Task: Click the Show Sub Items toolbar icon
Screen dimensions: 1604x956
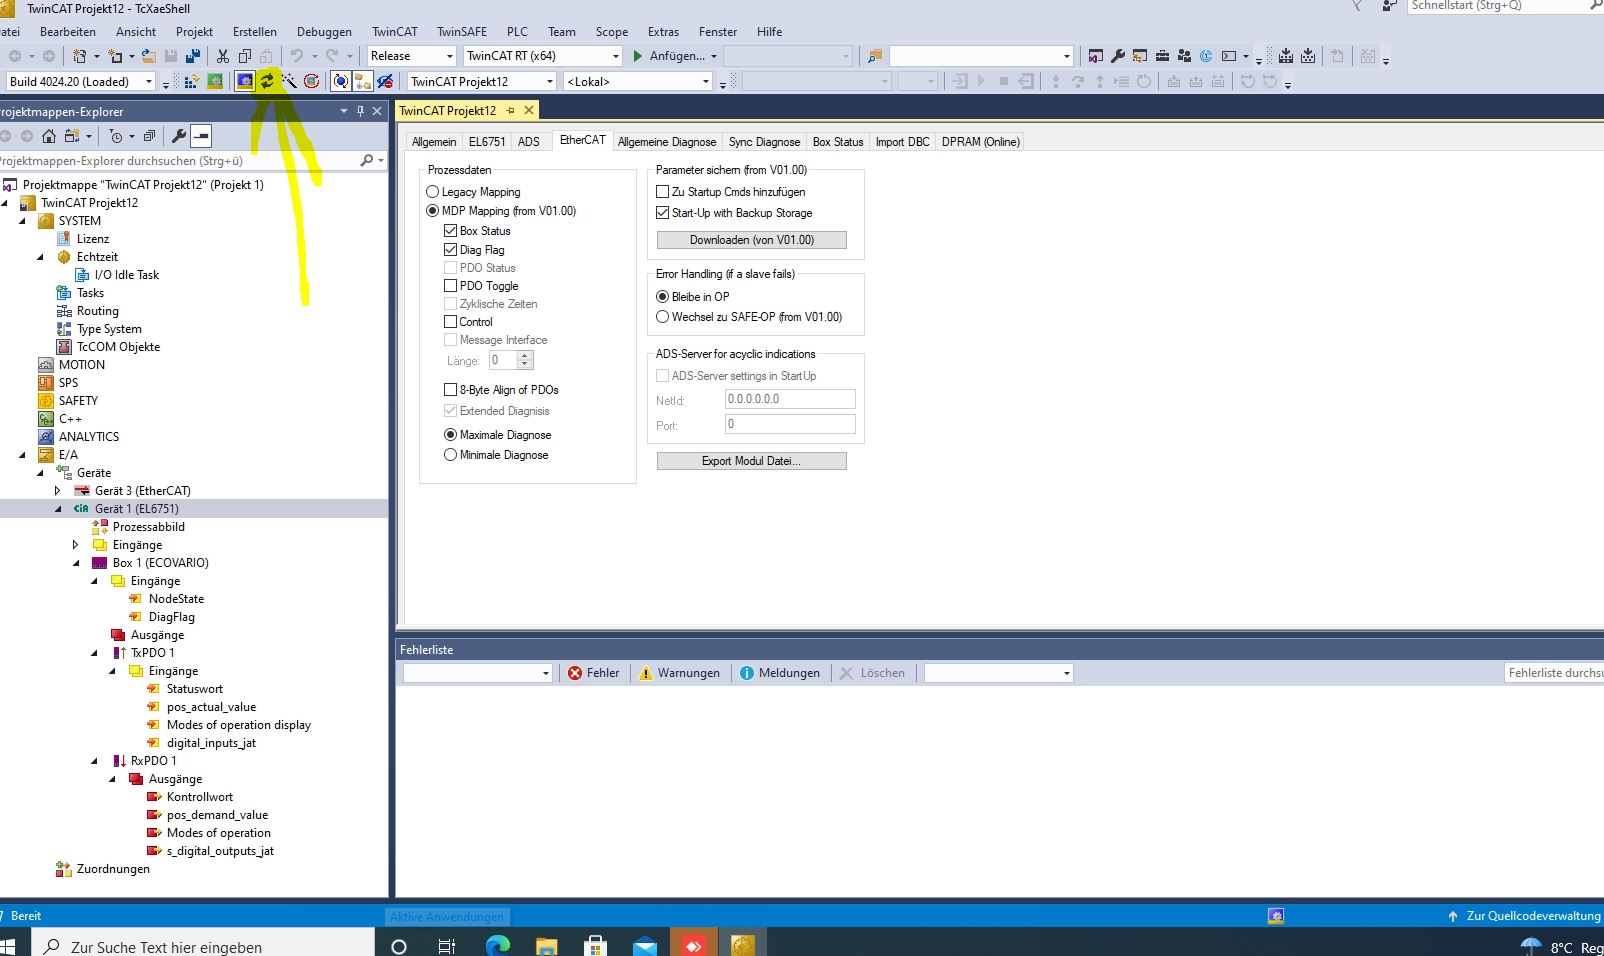Action: (363, 81)
